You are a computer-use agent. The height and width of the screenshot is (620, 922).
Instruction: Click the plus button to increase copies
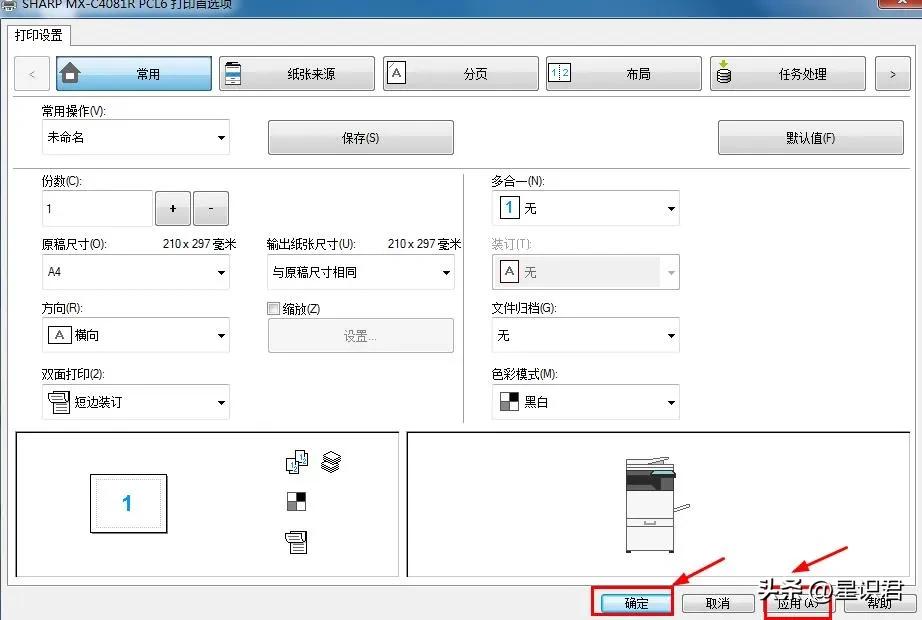[172, 208]
